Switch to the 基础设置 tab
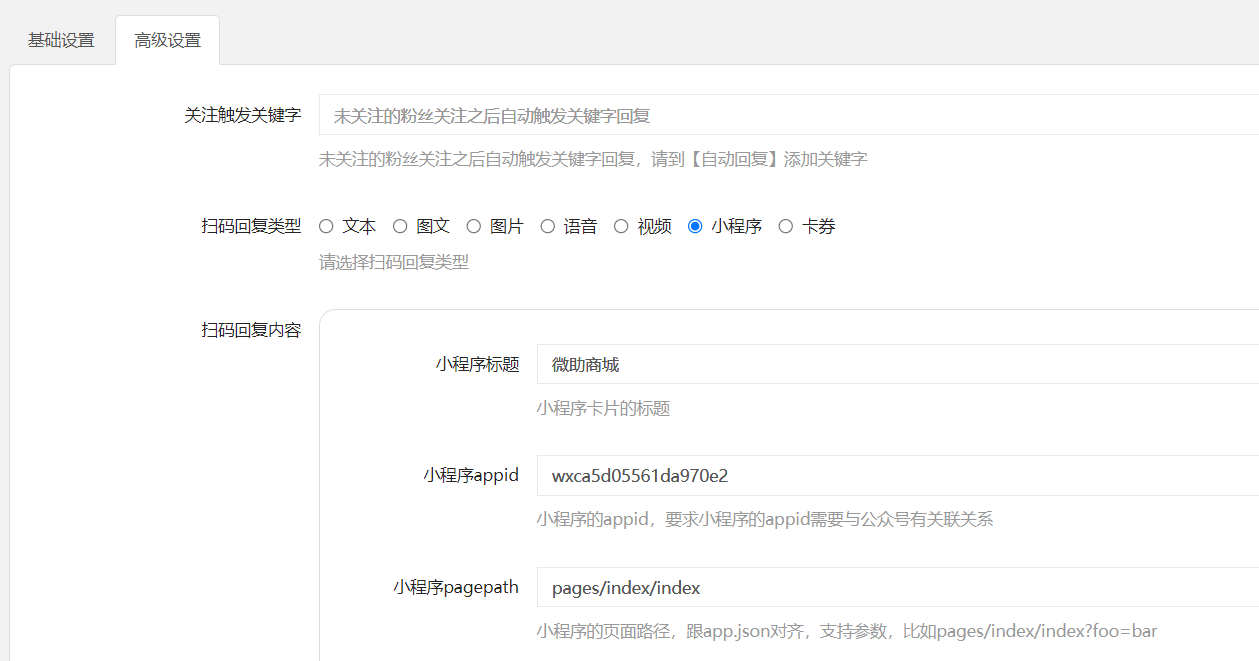Image resolution: width=1259 pixels, height=661 pixels. [61, 40]
